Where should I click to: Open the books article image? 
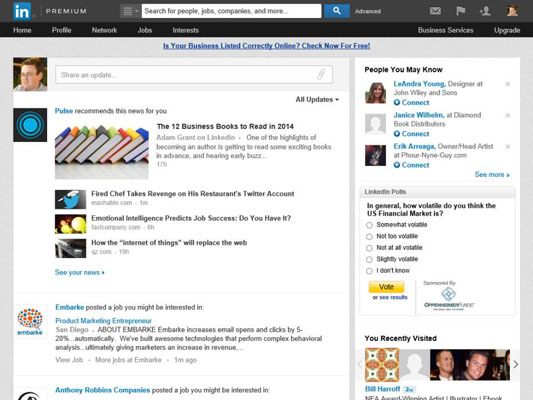pos(102,151)
